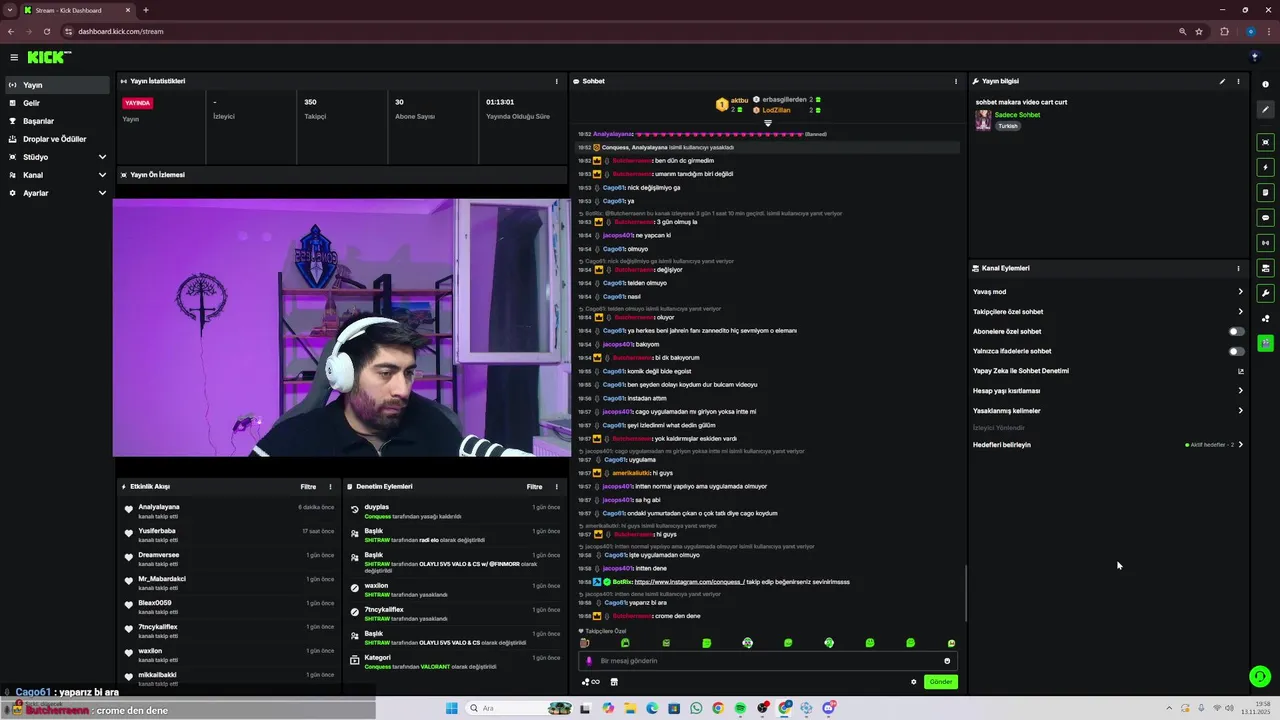The height and width of the screenshot is (720, 1280).
Task: Click the shop icon below message box
Action: (614, 682)
